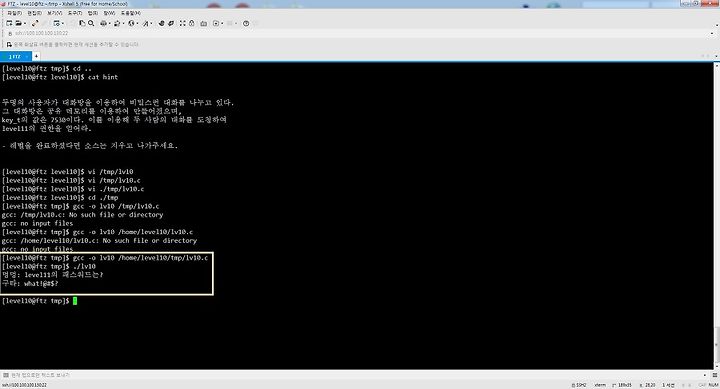
Task: Click the Disconnect plug icon
Action: (35, 23)
